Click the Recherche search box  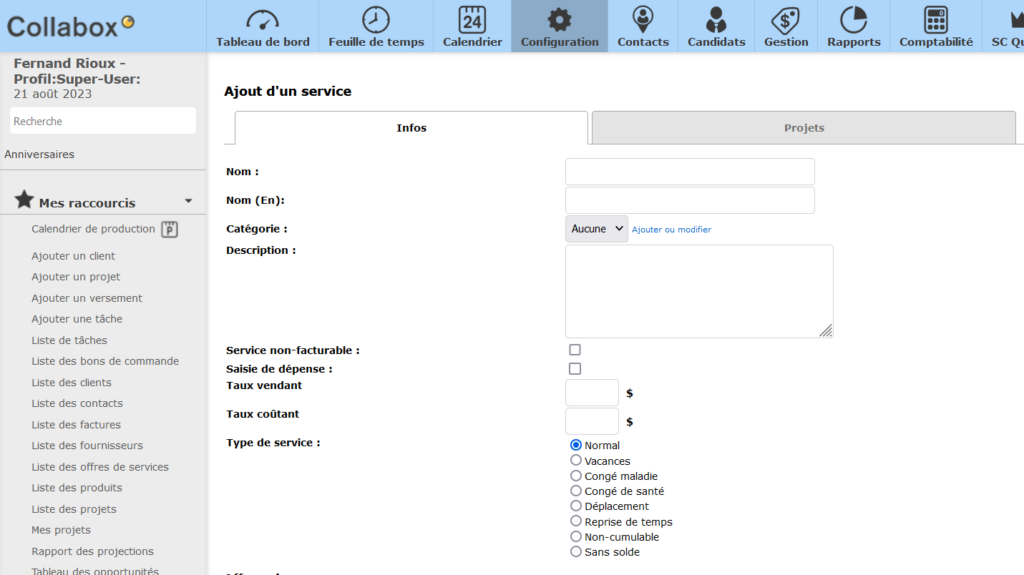coord(103,121)
